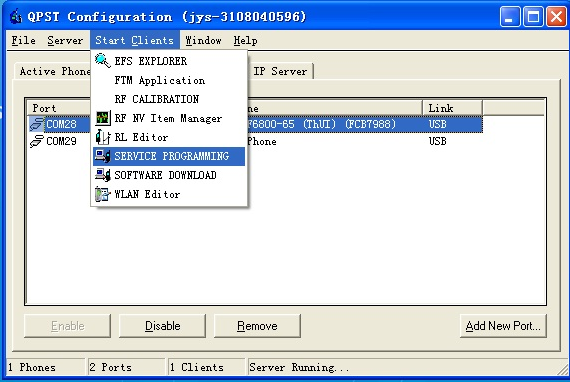Click the EFS Explorer magnifier icon
Screen dimensions: 570x382
[x=103, y=61]
